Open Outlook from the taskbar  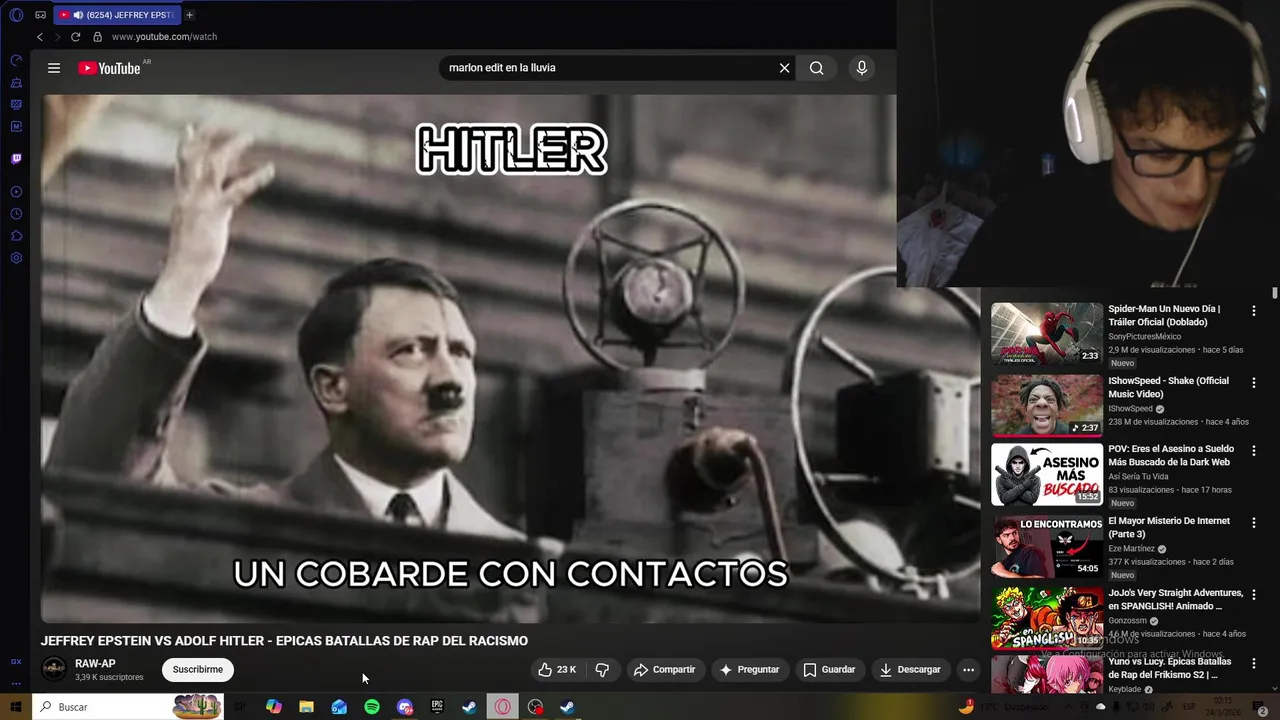pyautogui.click(x=339, y=707)
